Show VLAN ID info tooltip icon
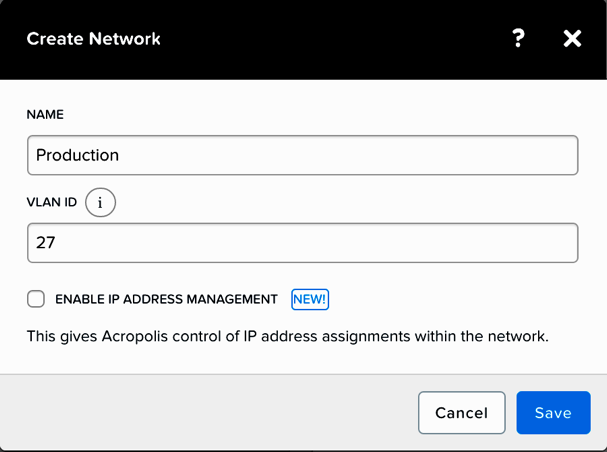The height and width of the screenshot is (452, 607). click(100, 202)
